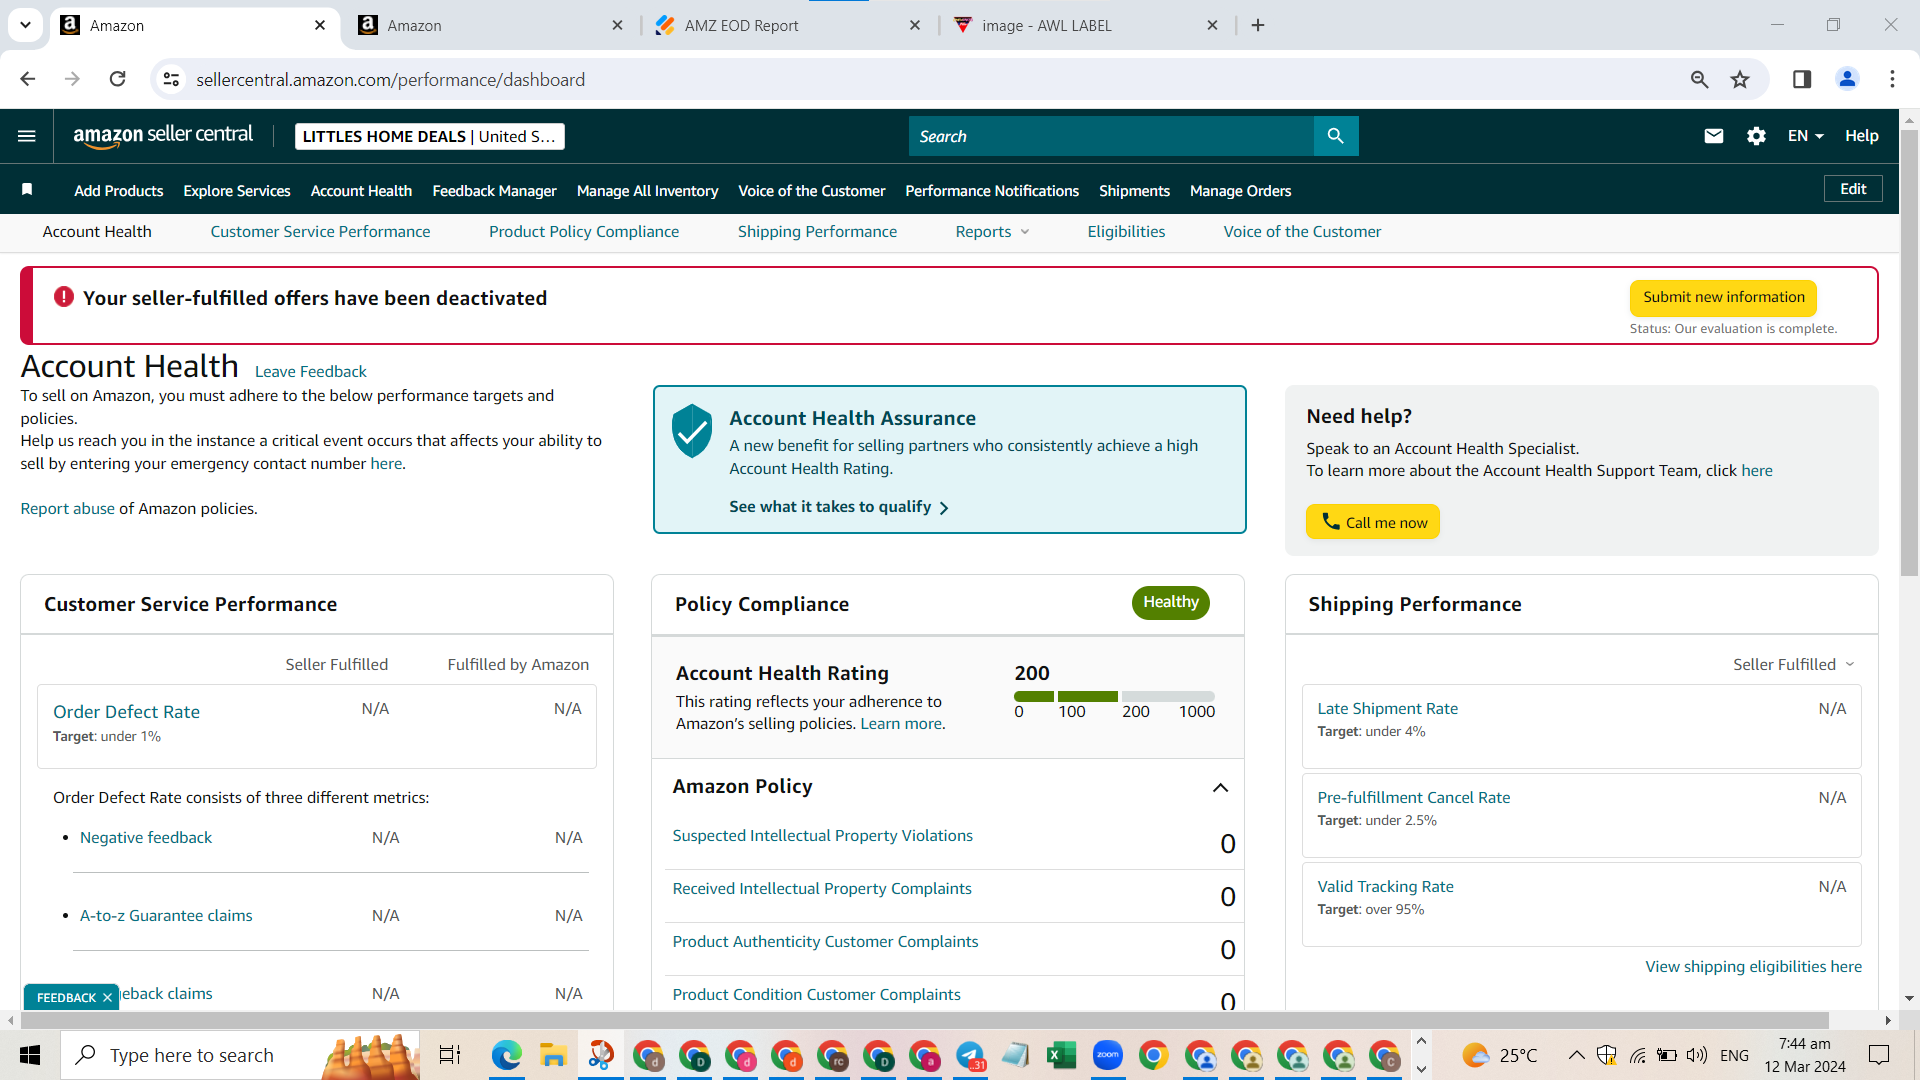The image size is (1920, 1080).
Task: Open the Product Policy Compliance tab
Action: tap(584, 232)
